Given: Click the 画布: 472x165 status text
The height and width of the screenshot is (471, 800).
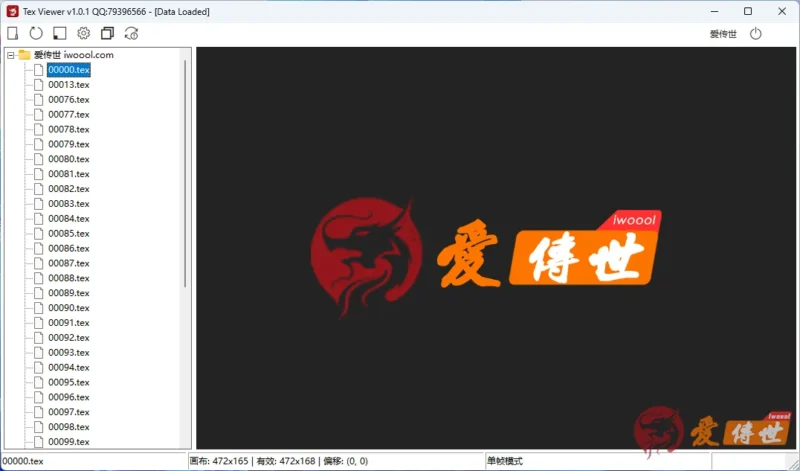Looking at the screenshot, I should click(219, 461).
